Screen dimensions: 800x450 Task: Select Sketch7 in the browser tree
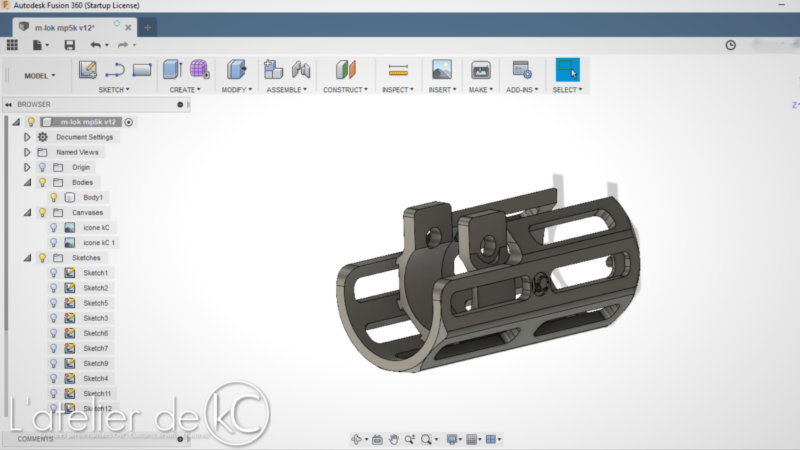95,348
